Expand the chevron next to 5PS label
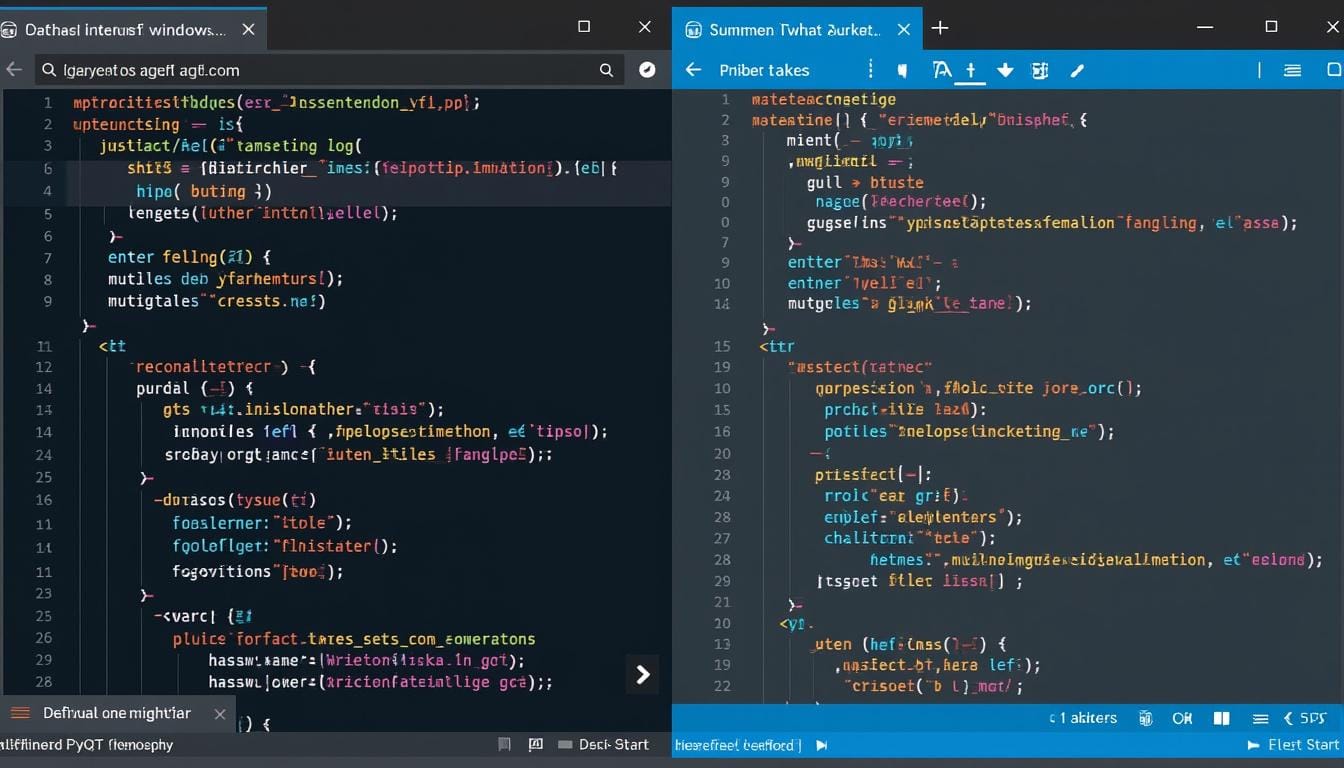 tap(1288, 718)
